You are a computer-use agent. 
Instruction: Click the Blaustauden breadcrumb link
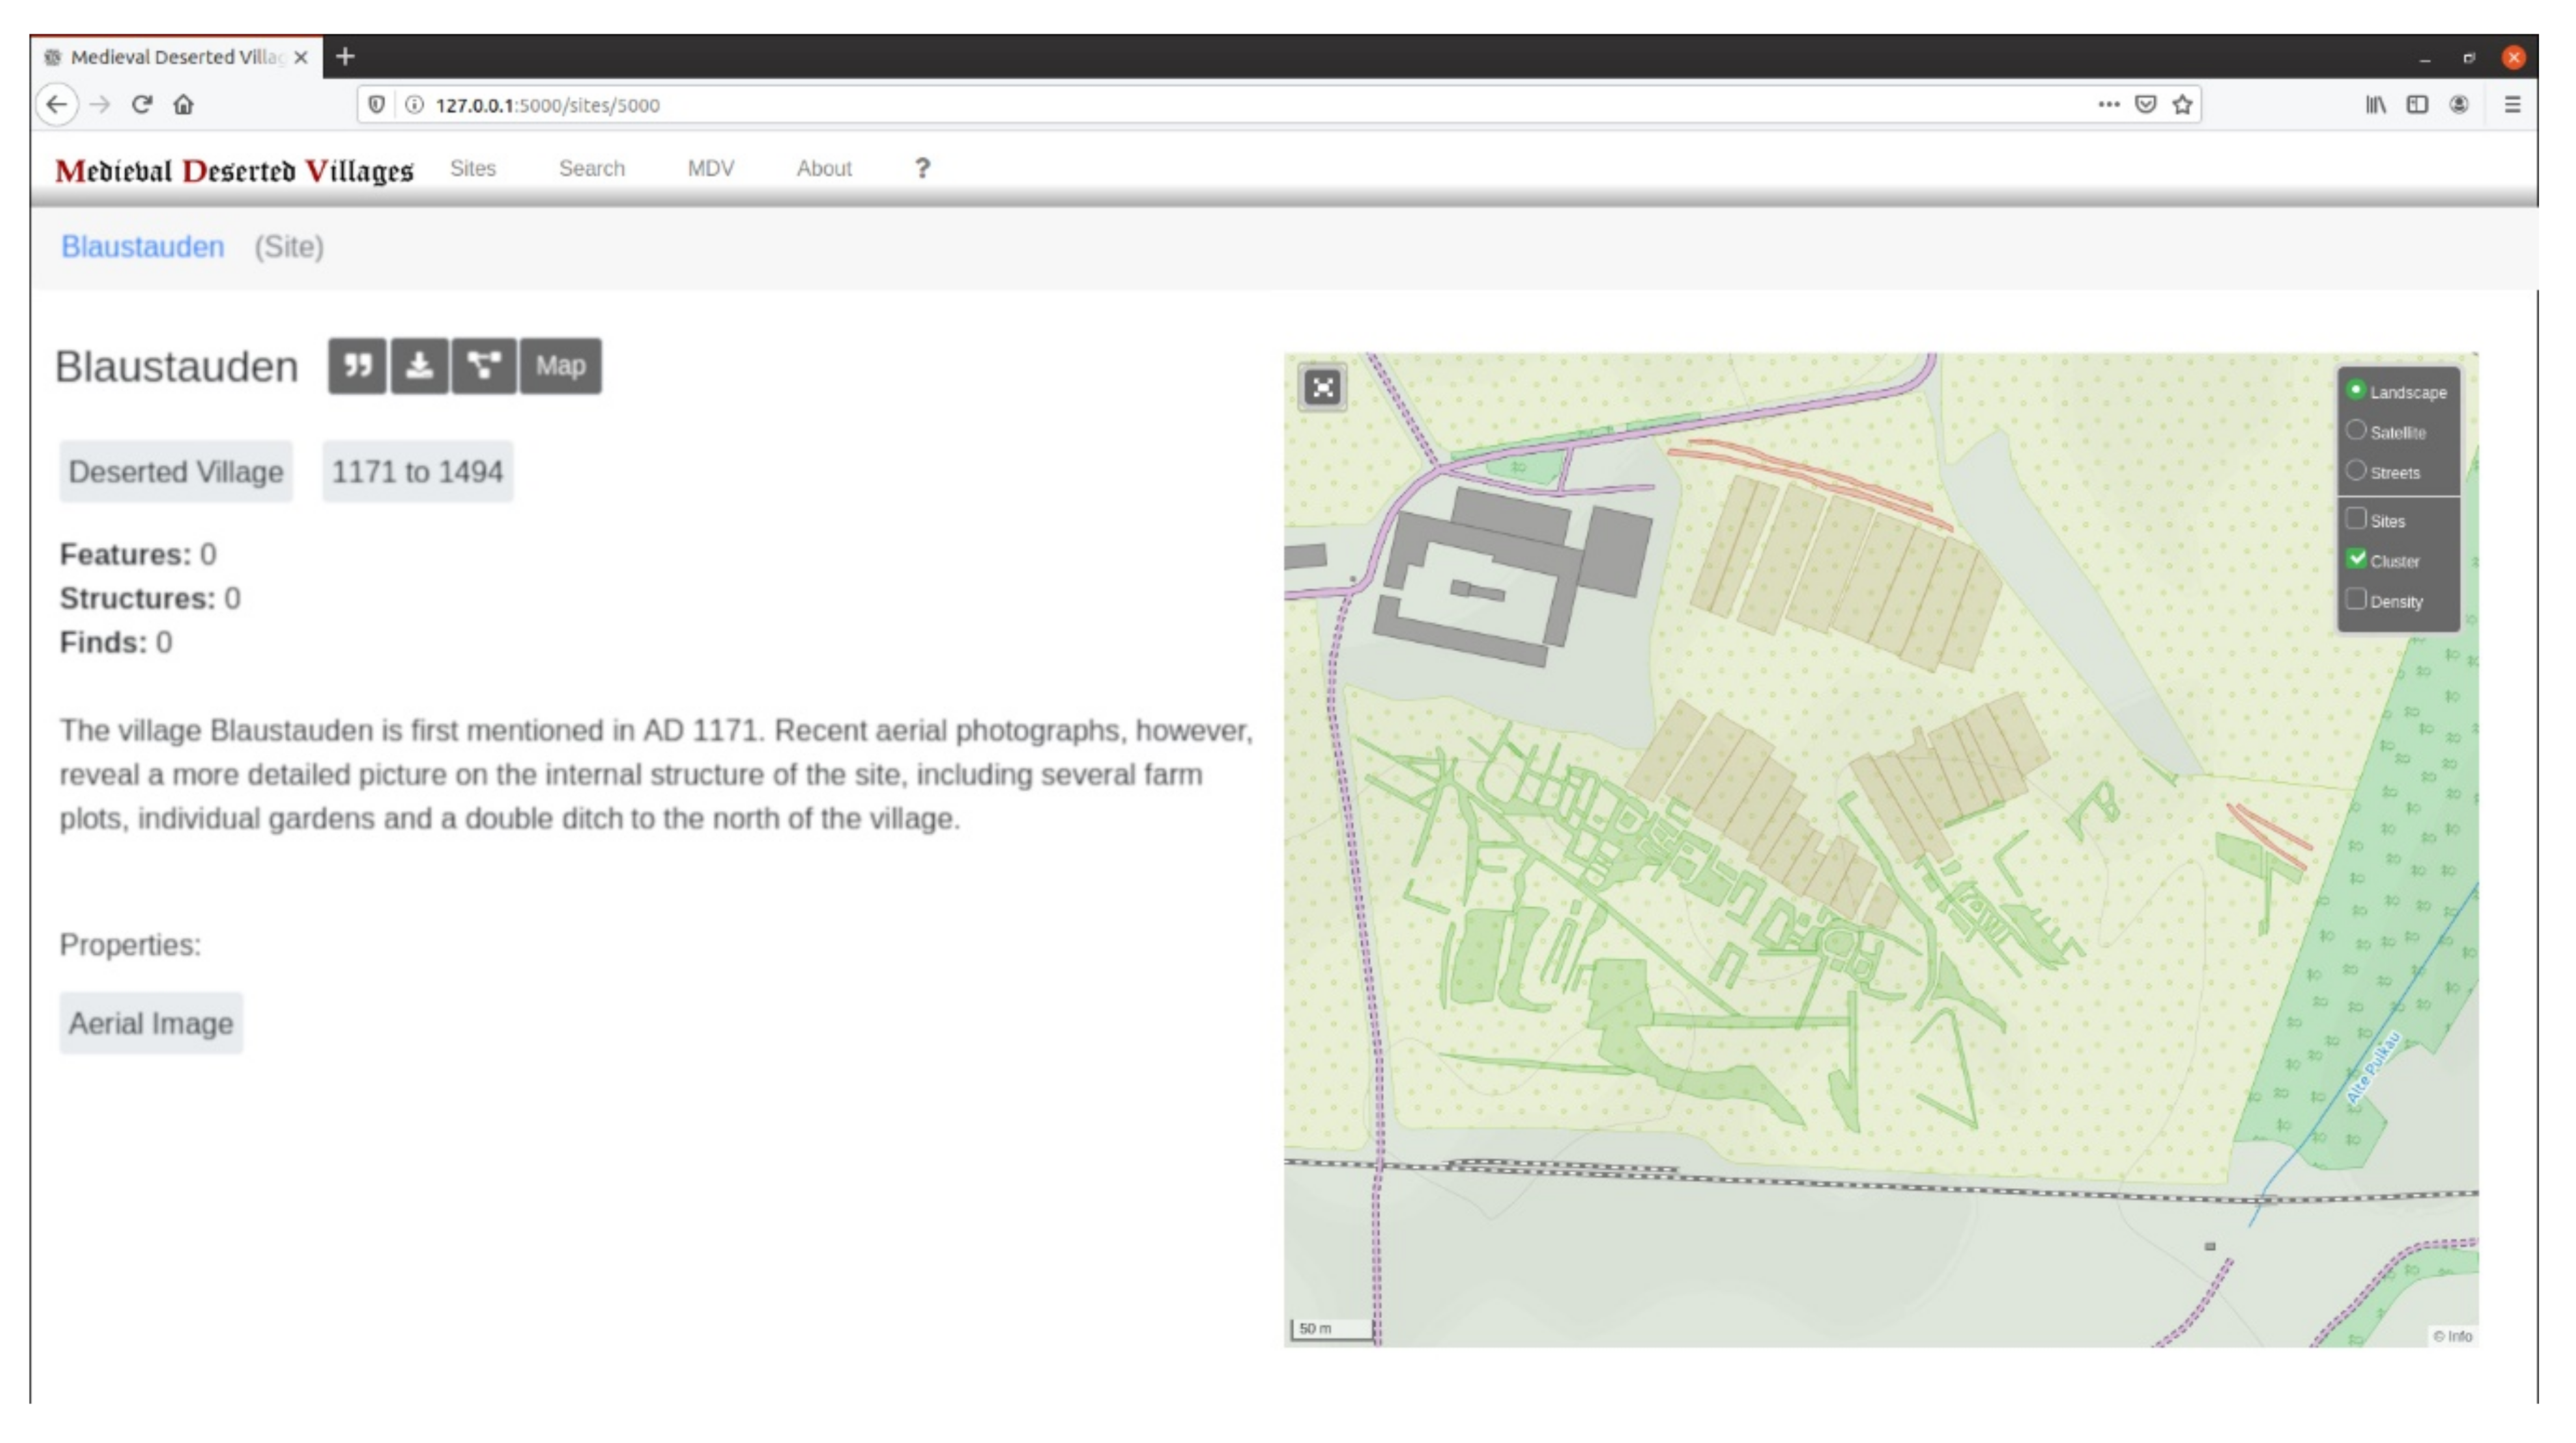click(x=142, y=247)
